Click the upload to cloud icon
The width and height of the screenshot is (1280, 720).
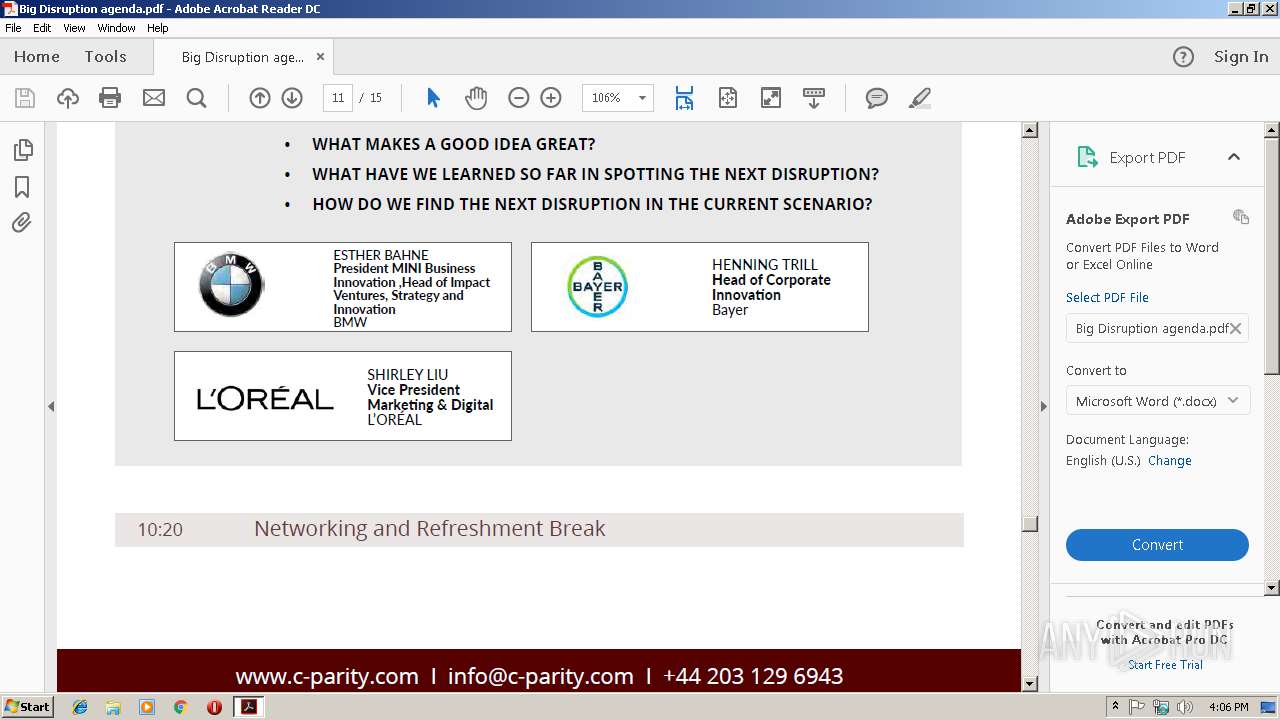pyautogui.click(x=67, y=98)
